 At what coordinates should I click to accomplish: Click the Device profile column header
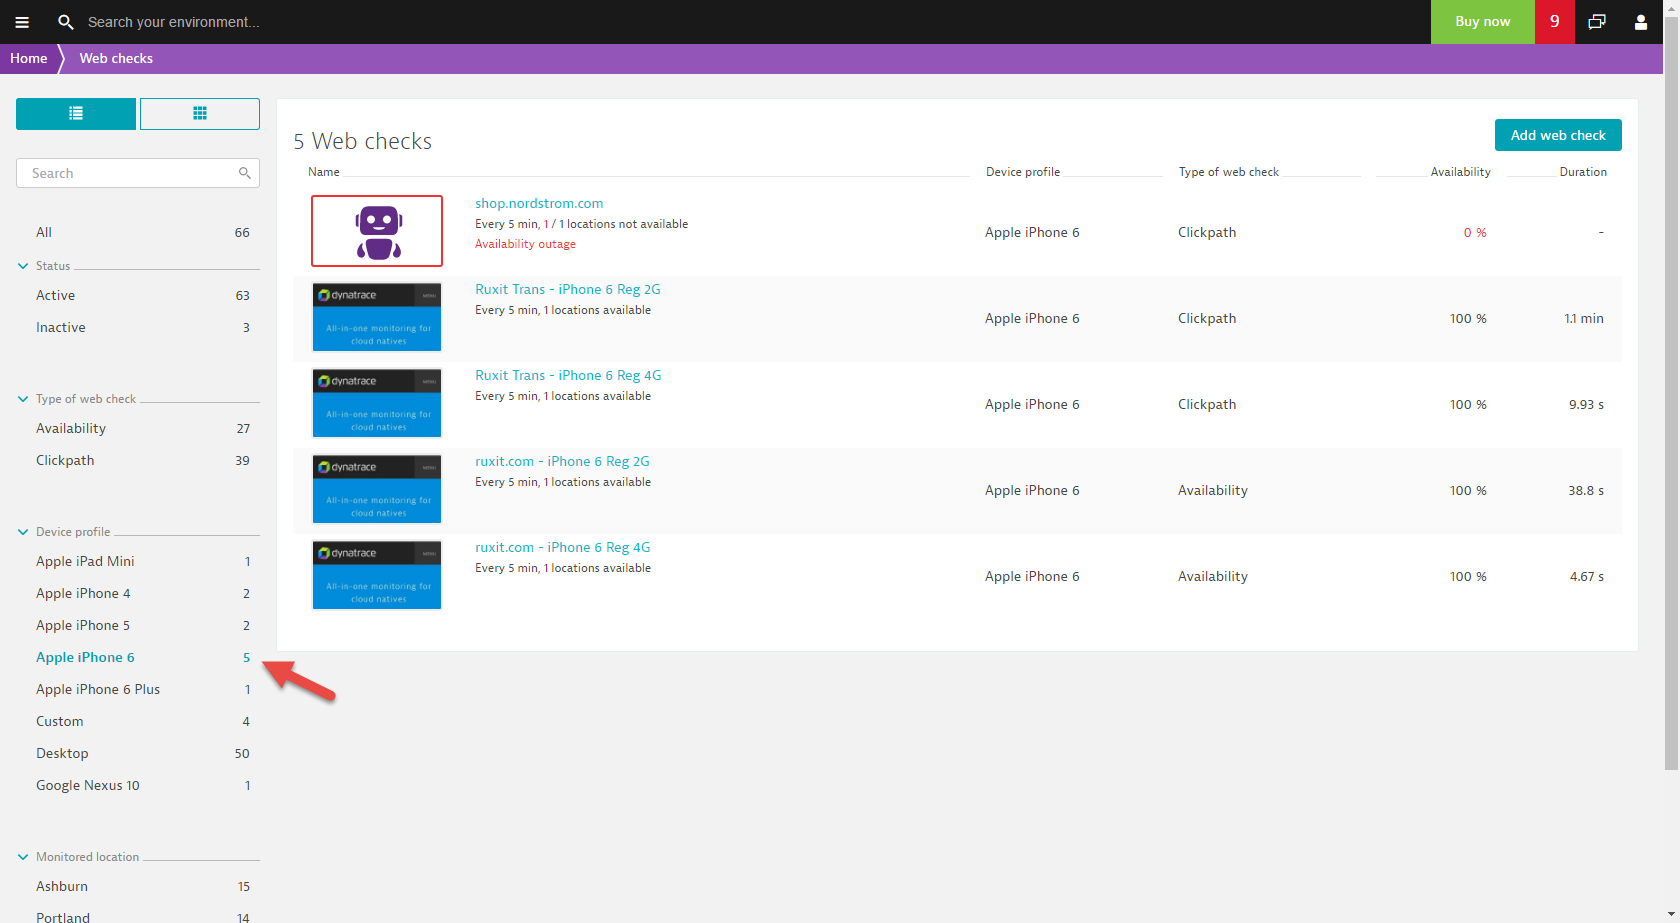[x=1023, y=172]
